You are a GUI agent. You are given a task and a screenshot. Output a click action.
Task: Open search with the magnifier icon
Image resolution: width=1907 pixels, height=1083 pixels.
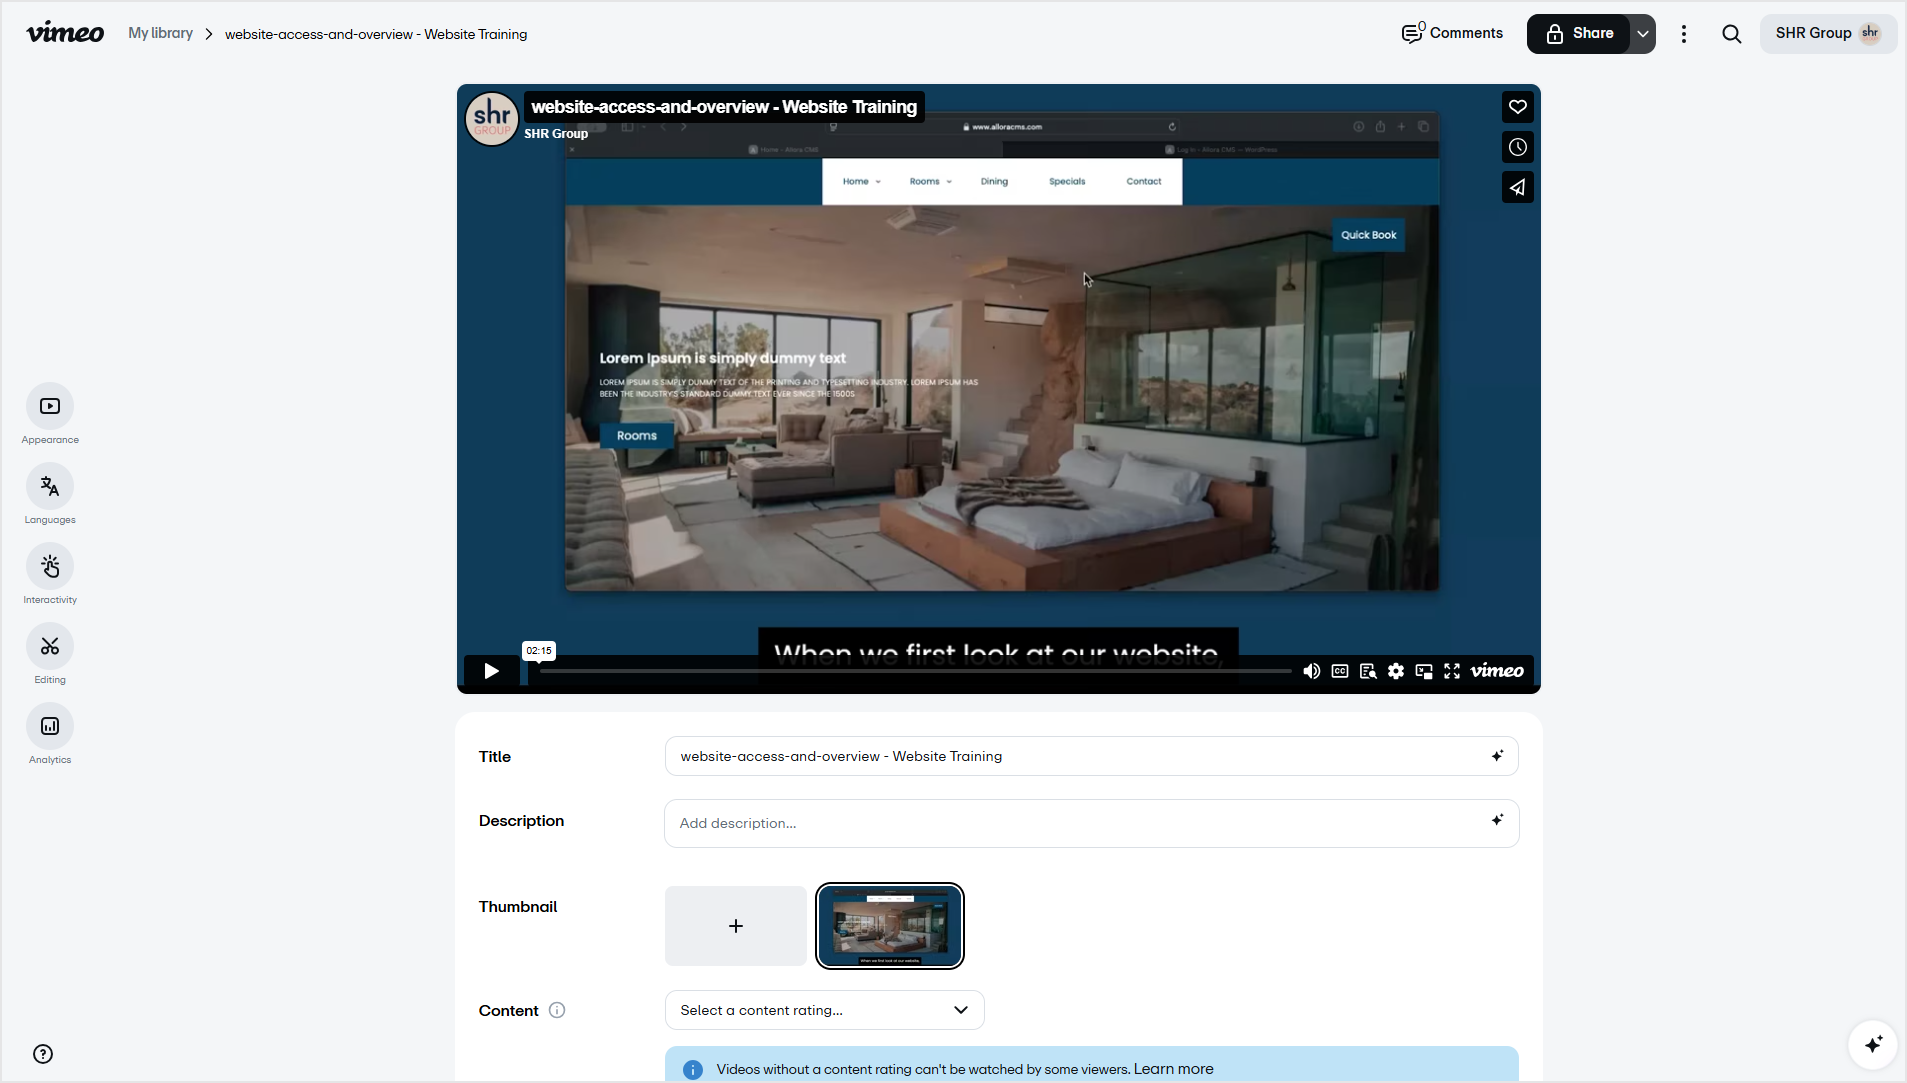(x=1732, y=34)
